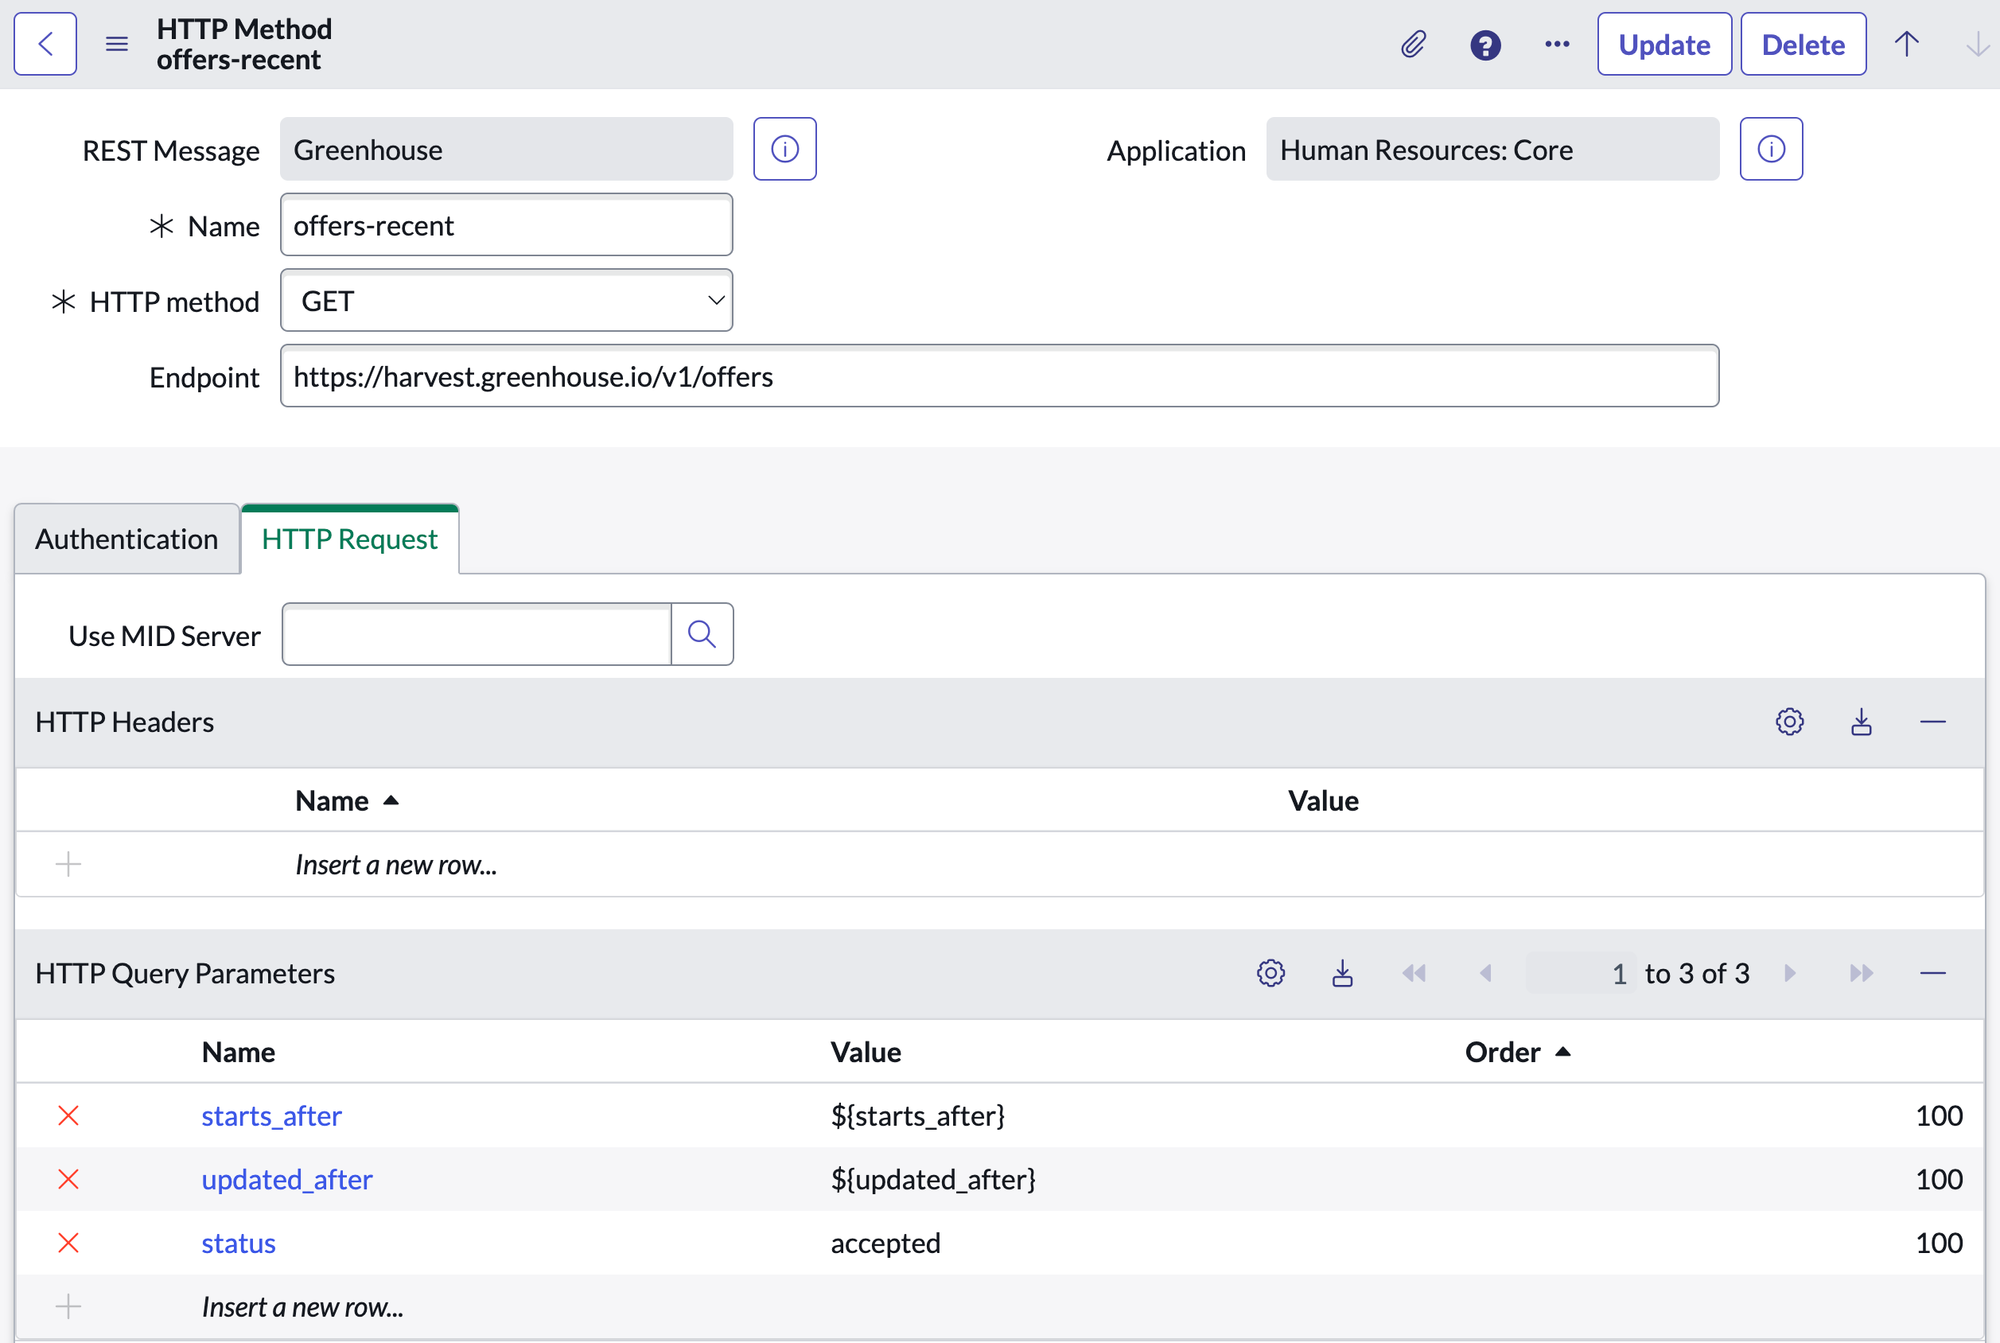View REST Message Greenhouse record info

pos(785,149)
